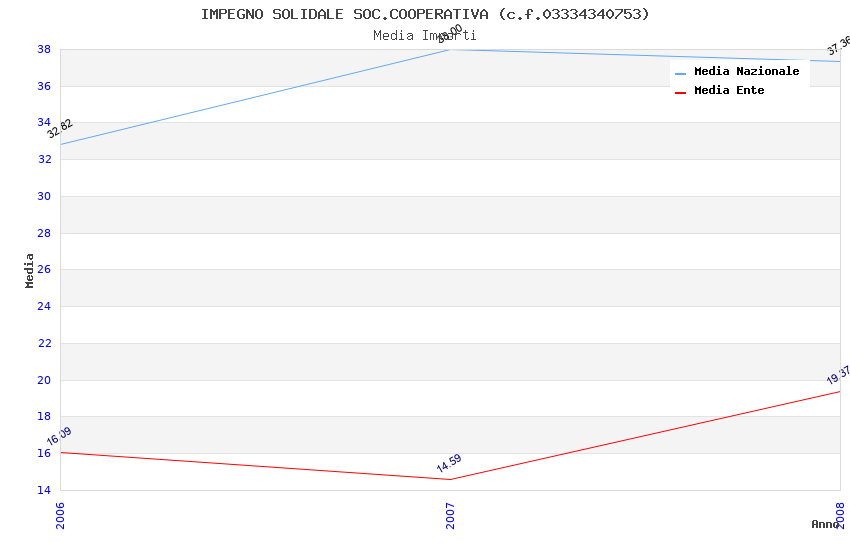Click the red Media Ente legend swatch
Screen dimensions: 850x550
click(x=680, y=93)
